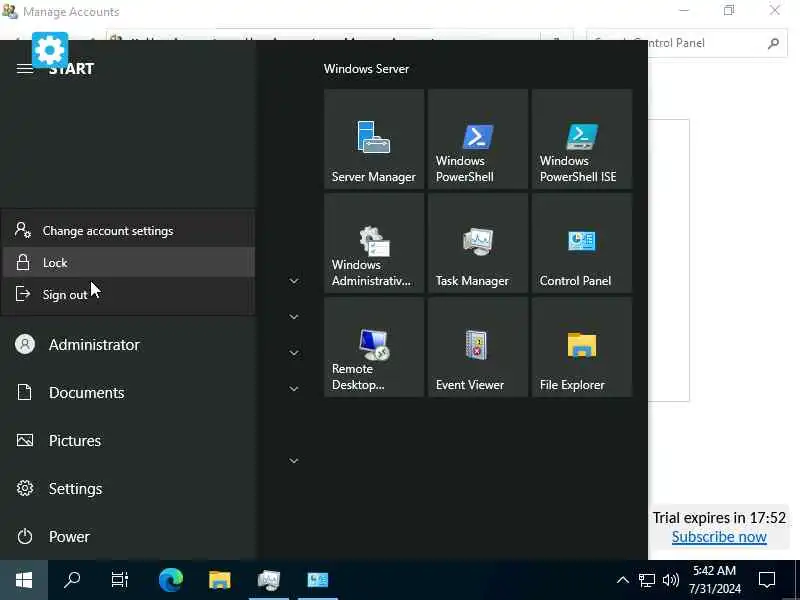The width and height of the screenshot is (800, 600).
Task: Open the Windows Administrative Tools tile
Action: (x=373, y=243)
